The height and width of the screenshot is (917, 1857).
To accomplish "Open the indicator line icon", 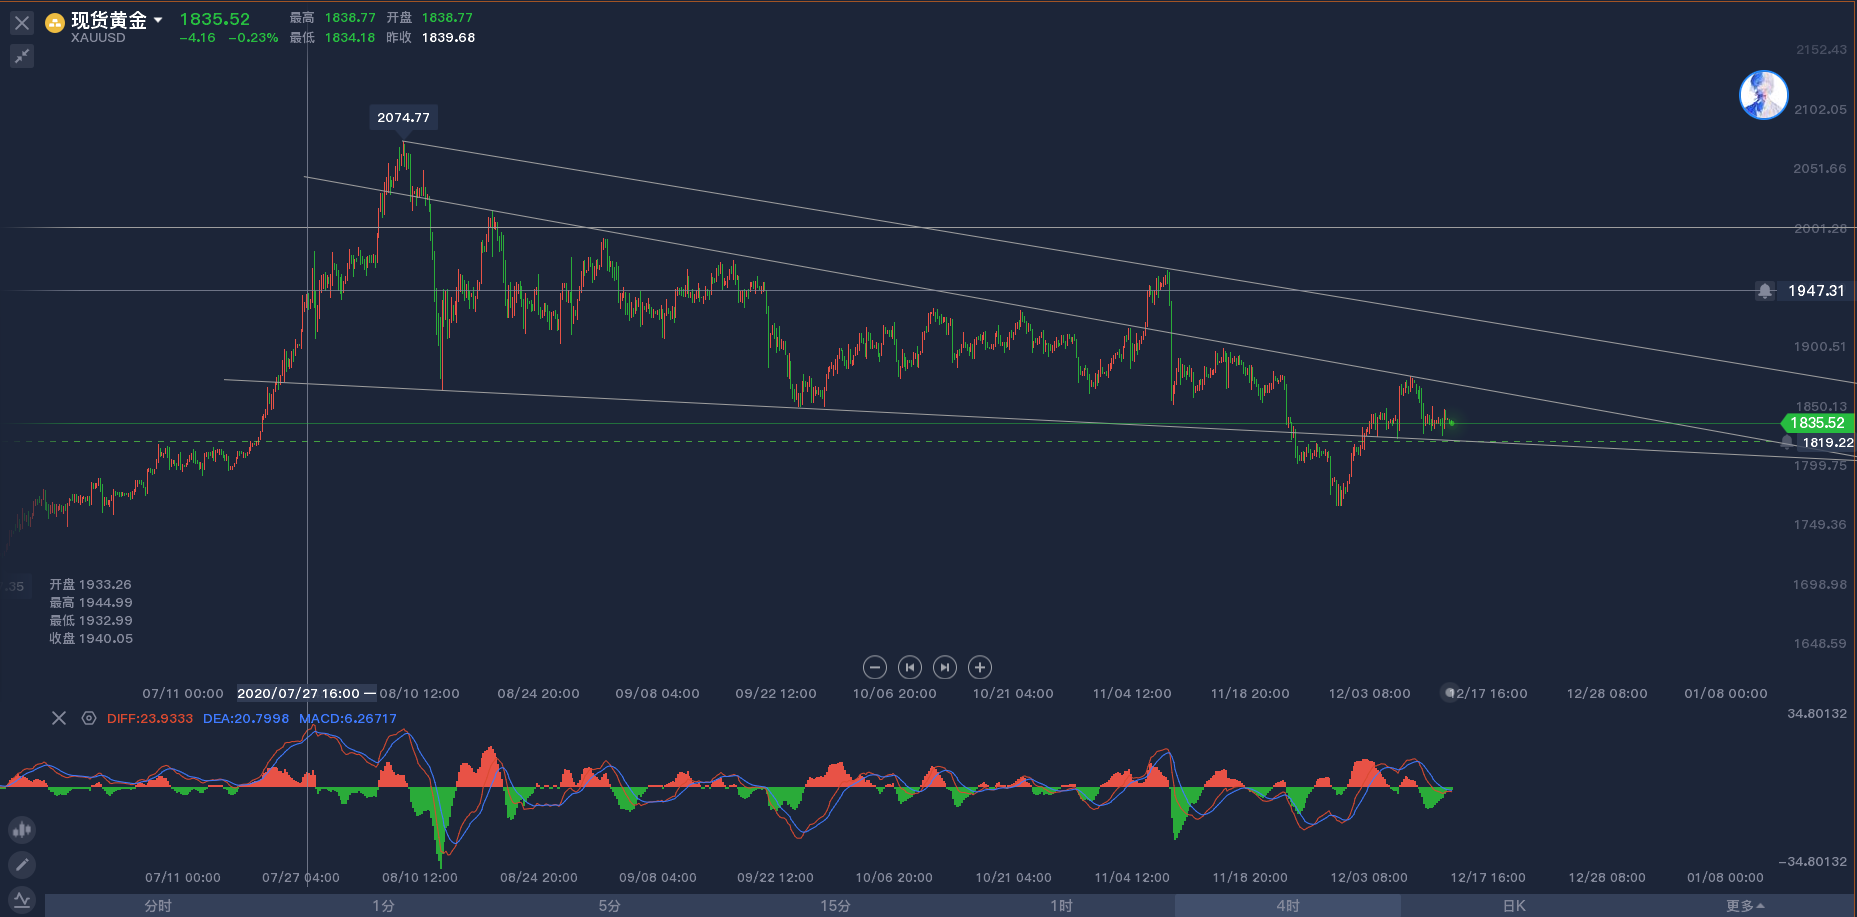I will coord(22,899).
